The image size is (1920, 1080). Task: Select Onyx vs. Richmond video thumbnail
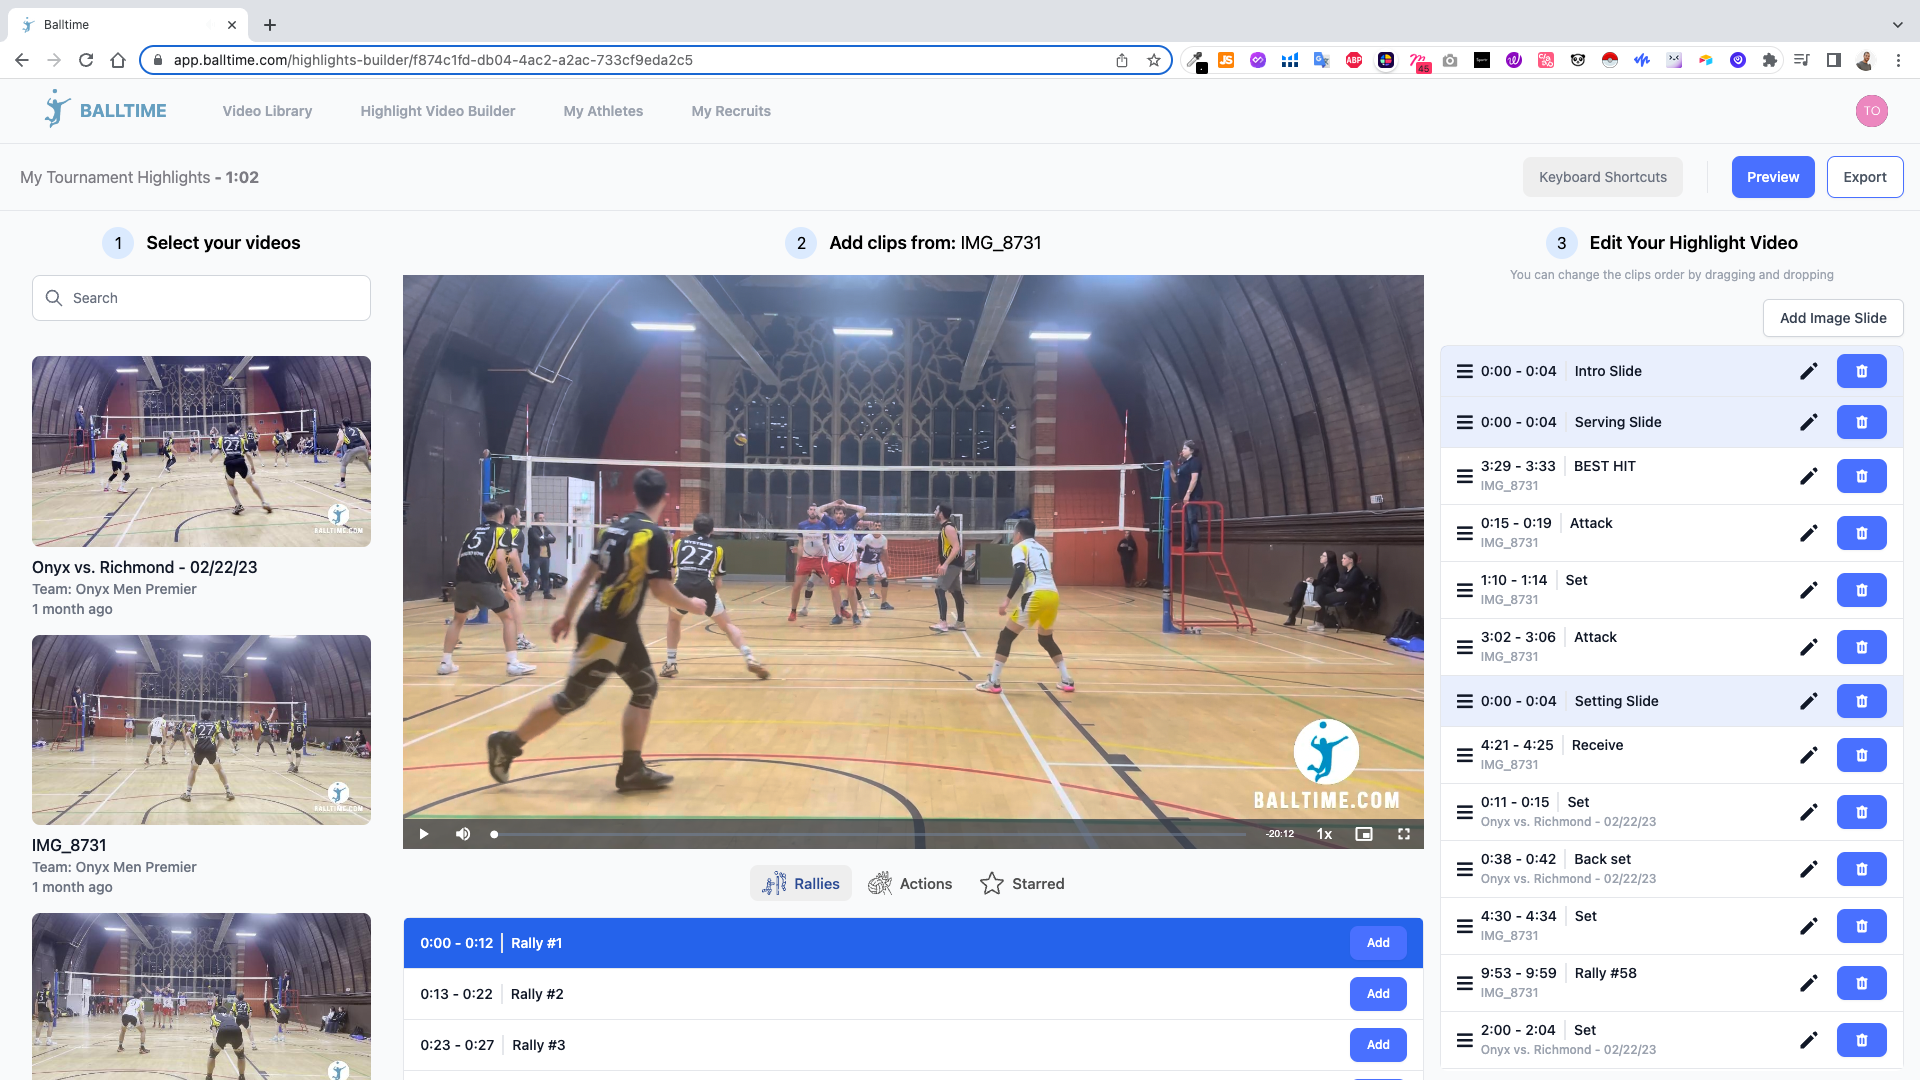[x=201, y=451]
